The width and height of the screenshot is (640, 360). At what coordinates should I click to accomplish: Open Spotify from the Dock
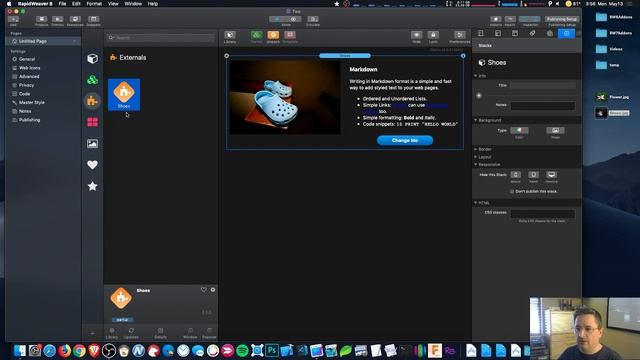[242, 351]
